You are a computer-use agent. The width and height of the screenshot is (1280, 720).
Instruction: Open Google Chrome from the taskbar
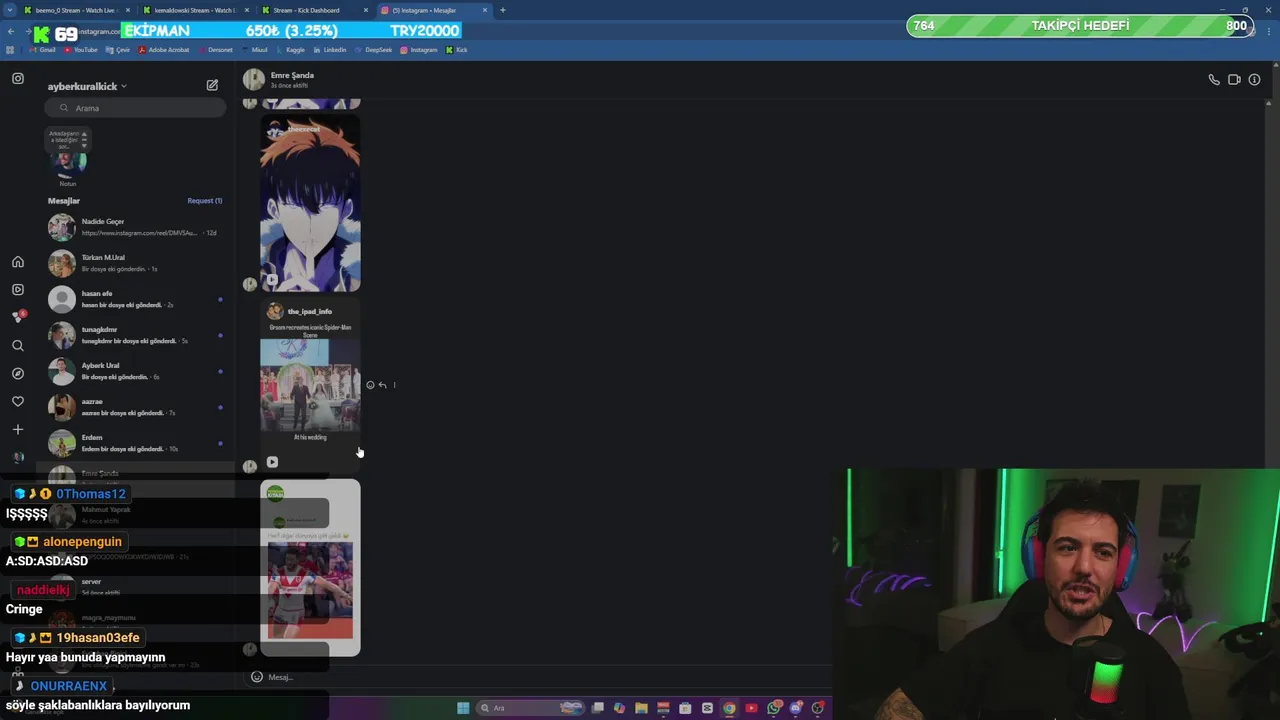(x=729, y=708)
